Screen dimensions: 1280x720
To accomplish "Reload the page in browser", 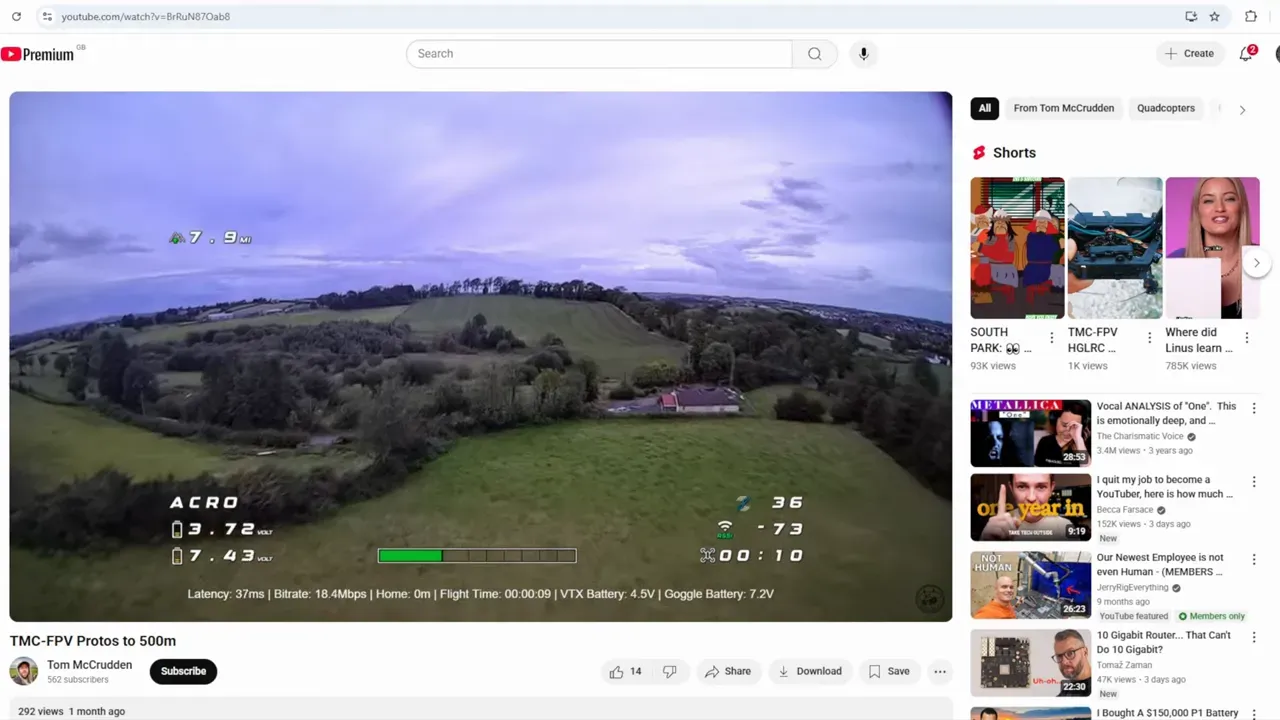I will tap(16, 17).
